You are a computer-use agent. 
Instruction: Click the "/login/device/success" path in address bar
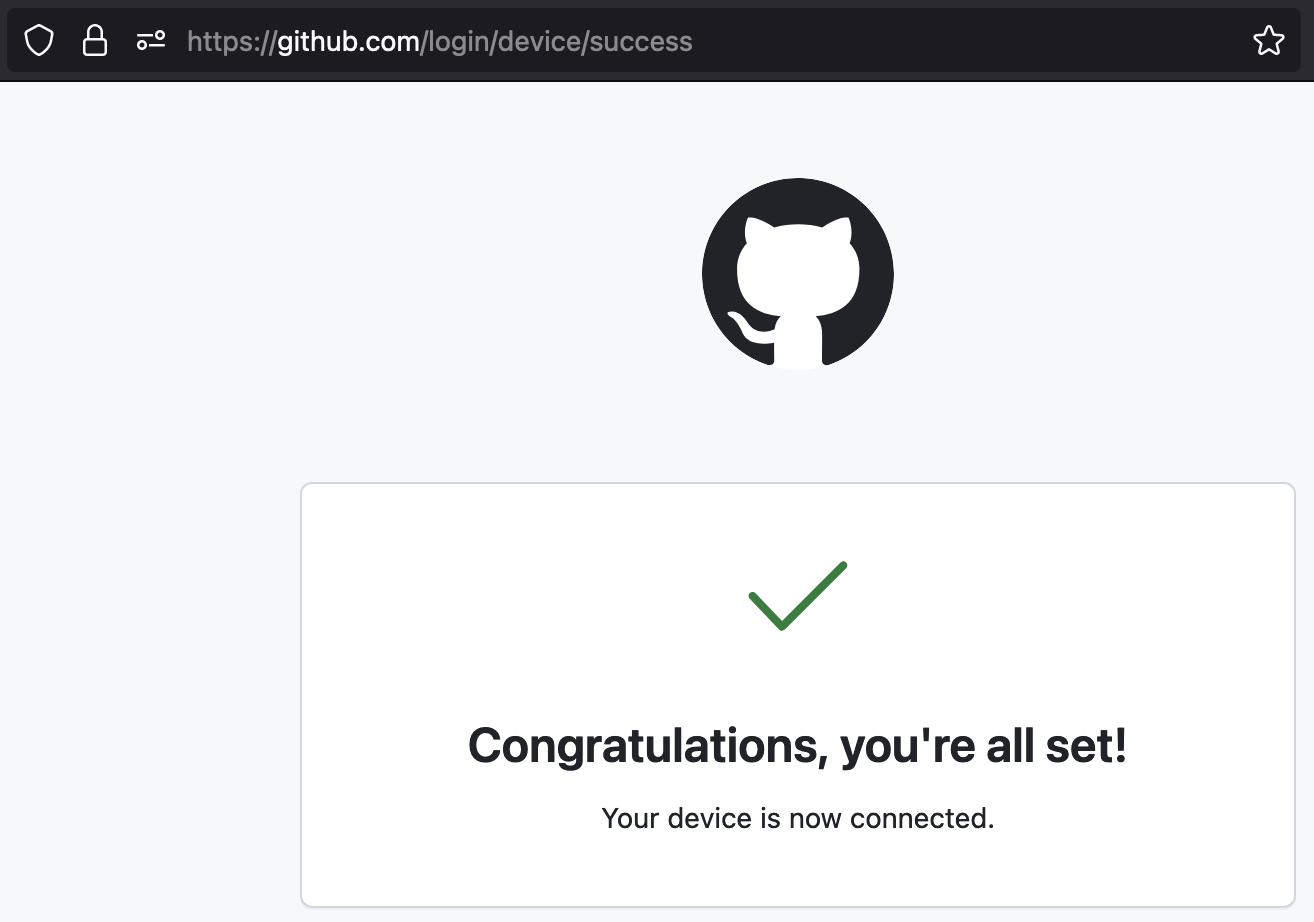(x=558, y=41)
